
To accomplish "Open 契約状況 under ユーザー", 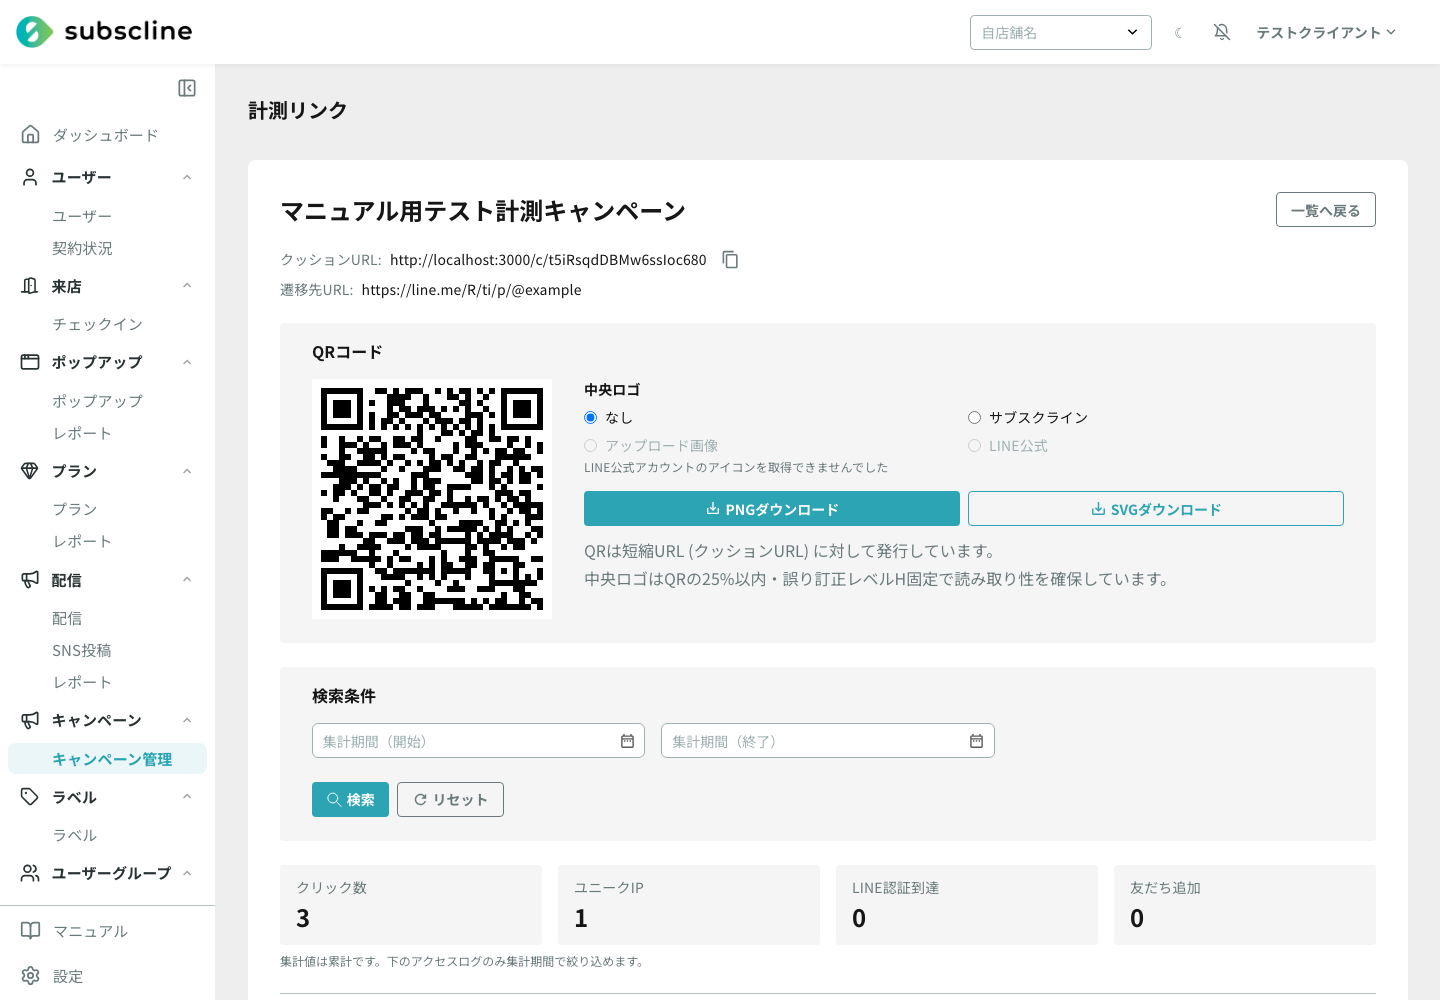I will pos(82,248).
